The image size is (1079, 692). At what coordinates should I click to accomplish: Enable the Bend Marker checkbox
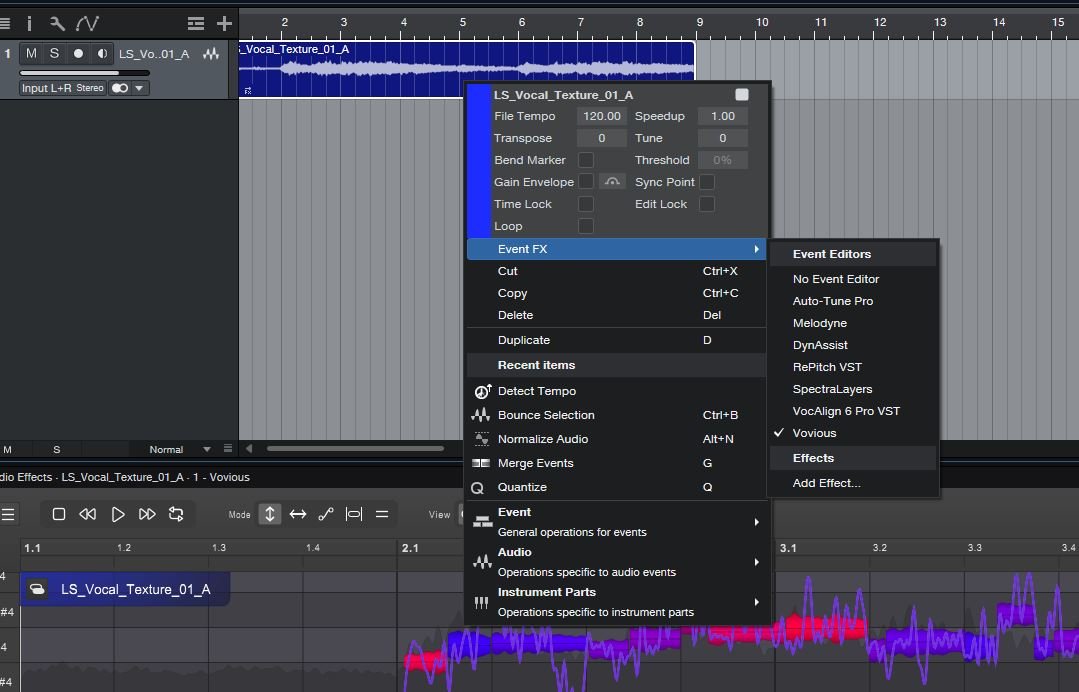point(586,160)
